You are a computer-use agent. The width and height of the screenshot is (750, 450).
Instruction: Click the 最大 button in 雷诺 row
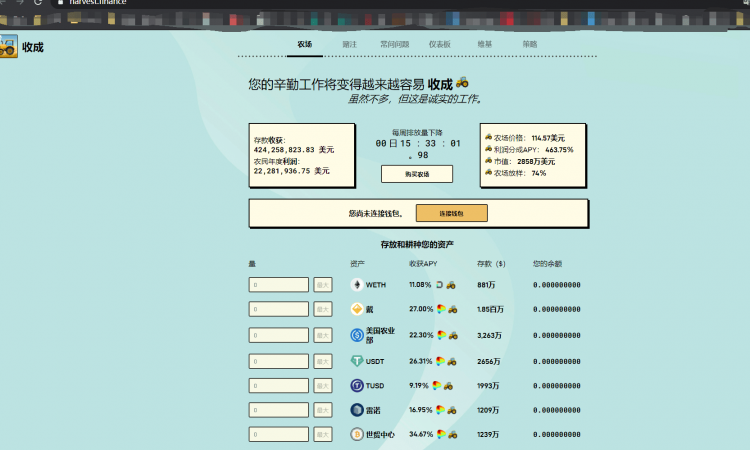tap(323, 410)
